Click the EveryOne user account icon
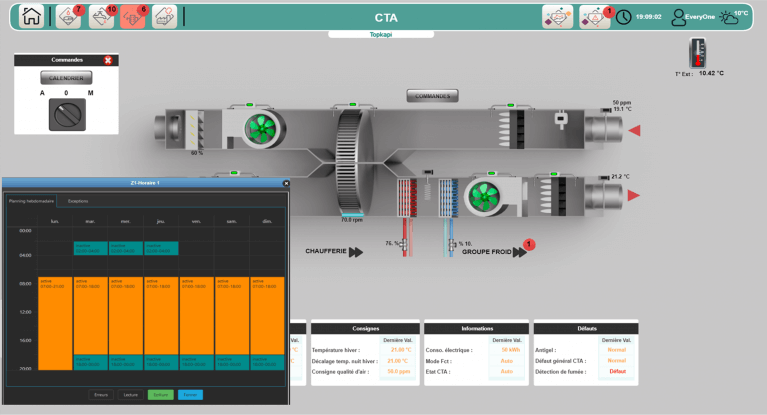Screen dimensions: 767x415 coord(681,17)
